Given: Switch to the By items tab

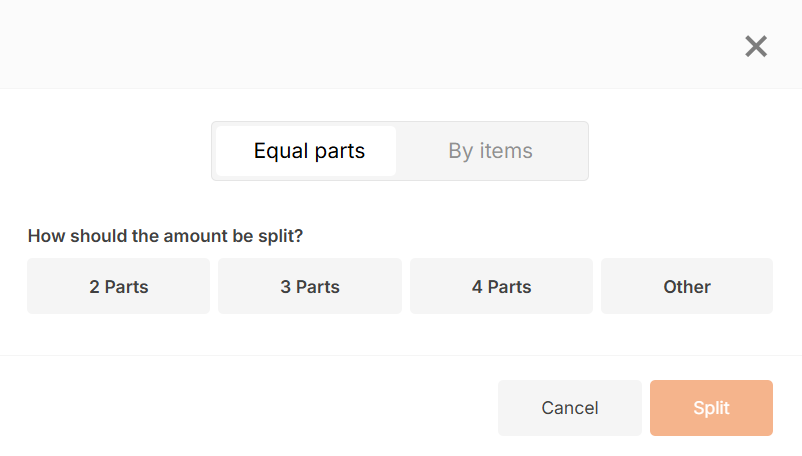Looking at the screenshot, I should pos(490,151).
